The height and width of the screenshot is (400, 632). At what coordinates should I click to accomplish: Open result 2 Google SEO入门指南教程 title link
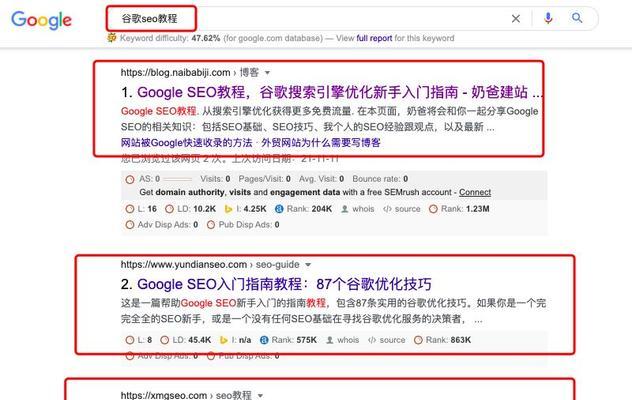(284, 284)
